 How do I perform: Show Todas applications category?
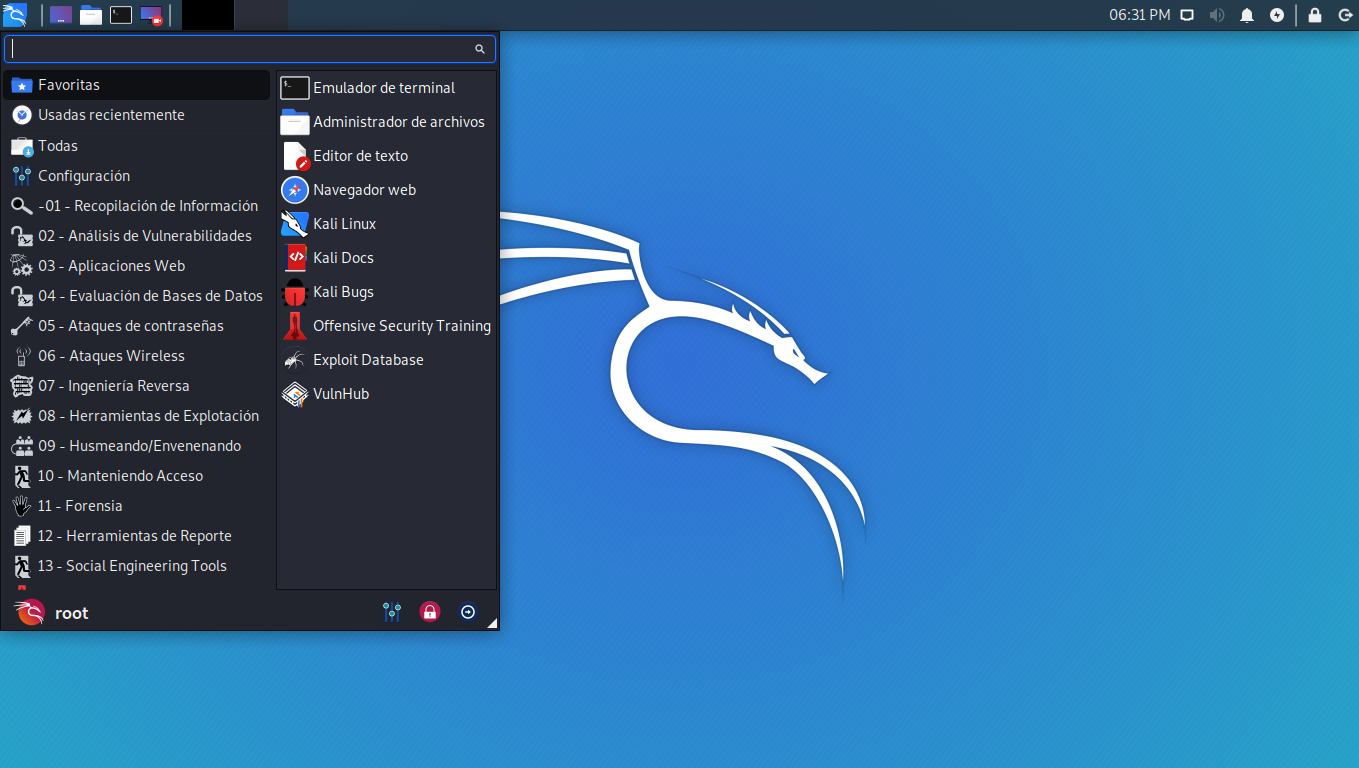click(137, 145)
